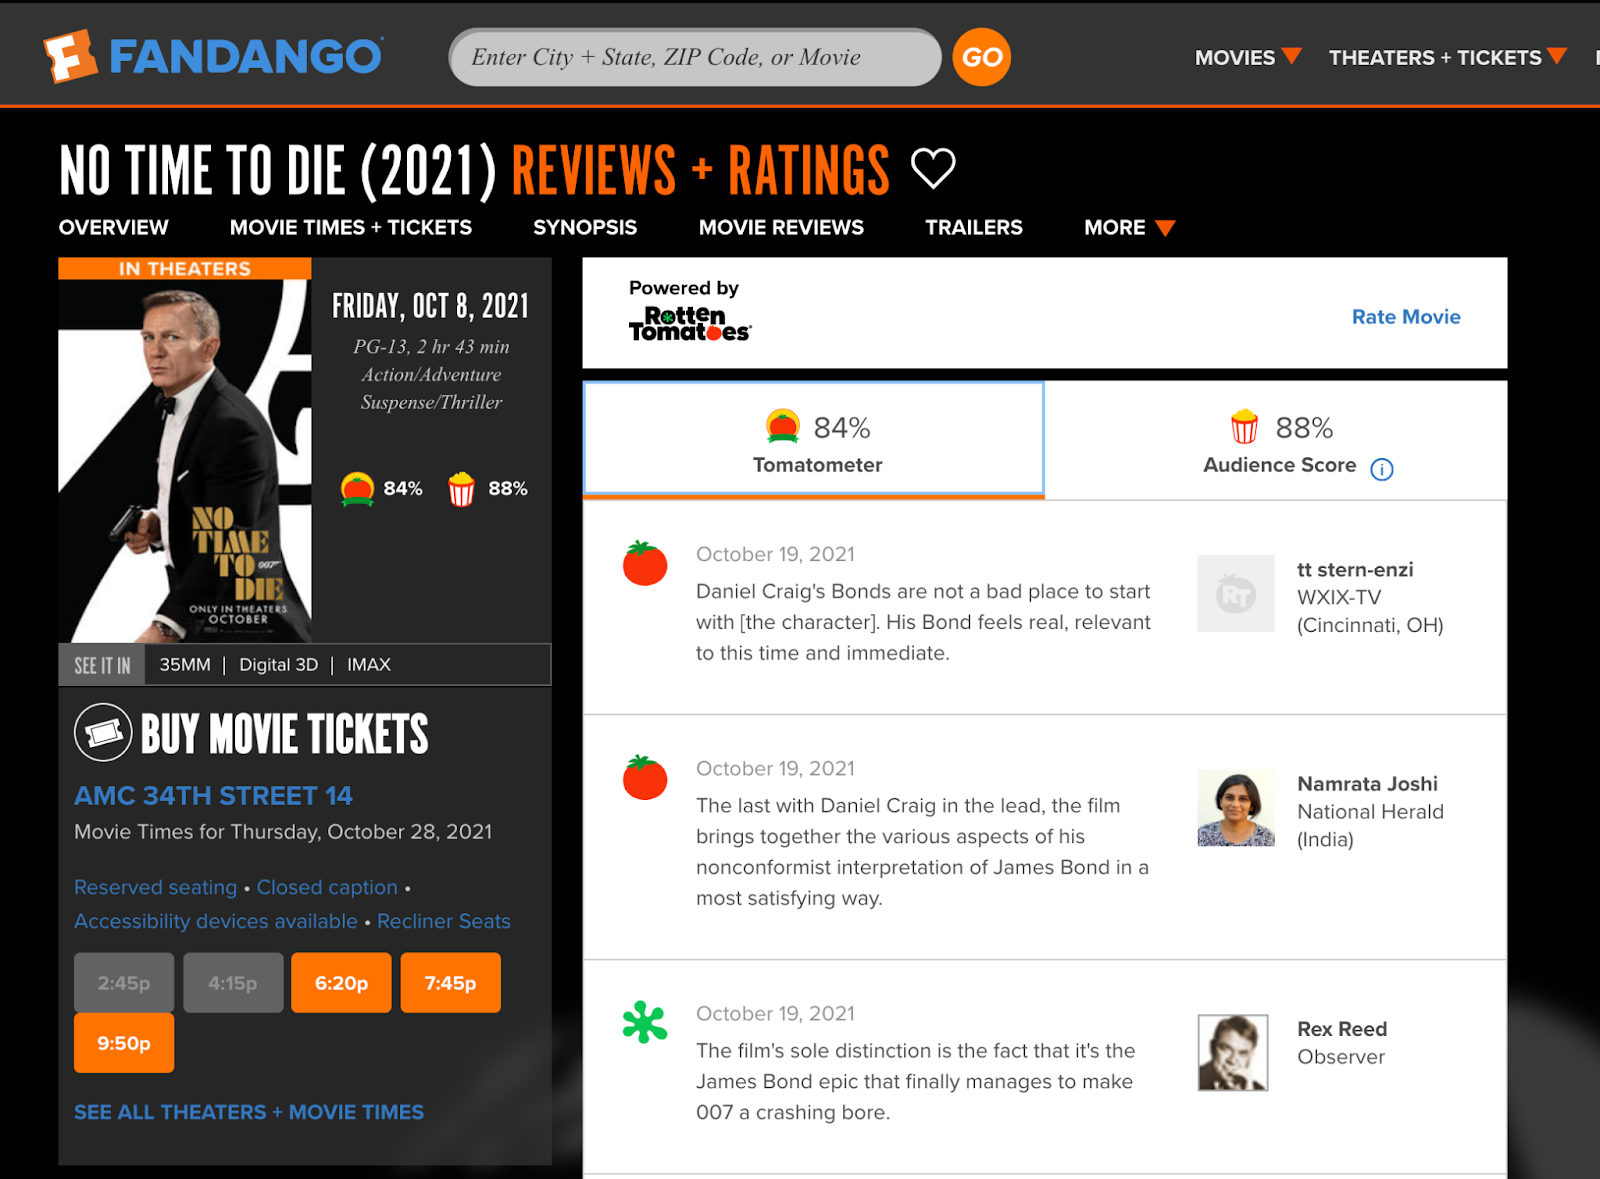Viewport: 1600px width, 1179px height.
Task: Click release date Friday, Oct 8, 2021
Action: (x=430, y=306)
